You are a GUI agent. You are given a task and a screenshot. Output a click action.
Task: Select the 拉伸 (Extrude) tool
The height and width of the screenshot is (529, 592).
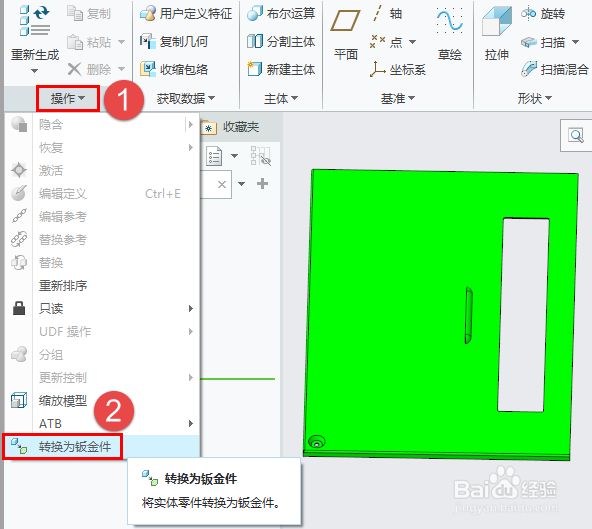(x=497, y=34)
